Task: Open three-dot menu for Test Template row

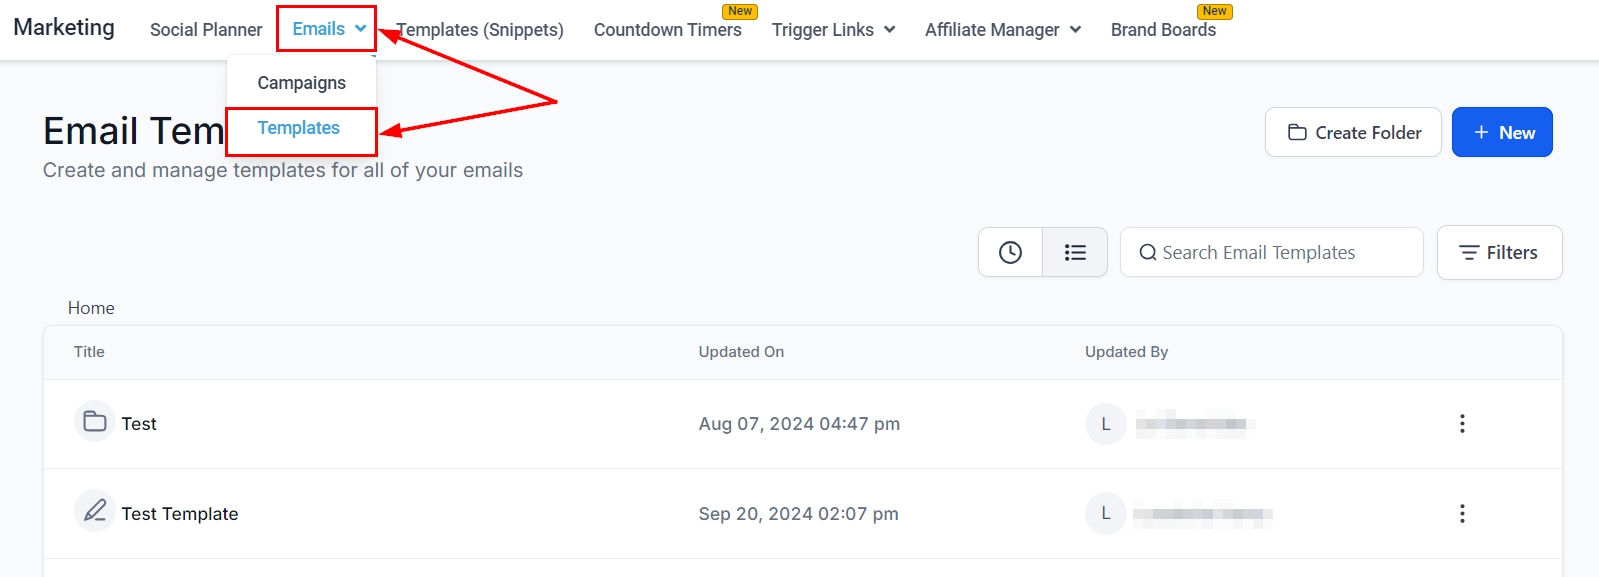Action: point(1462,514)
